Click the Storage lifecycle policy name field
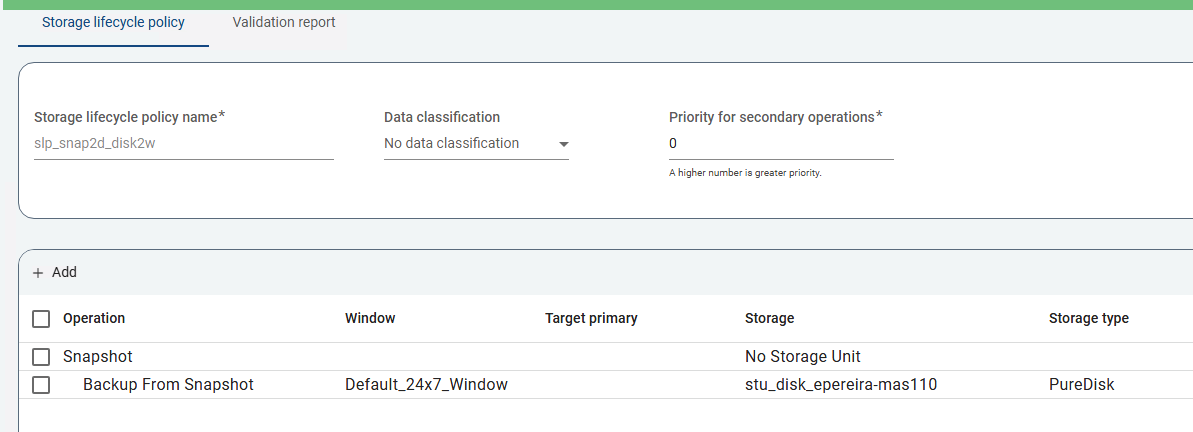Screen dimensions: 1193x432 click(183, 144)
